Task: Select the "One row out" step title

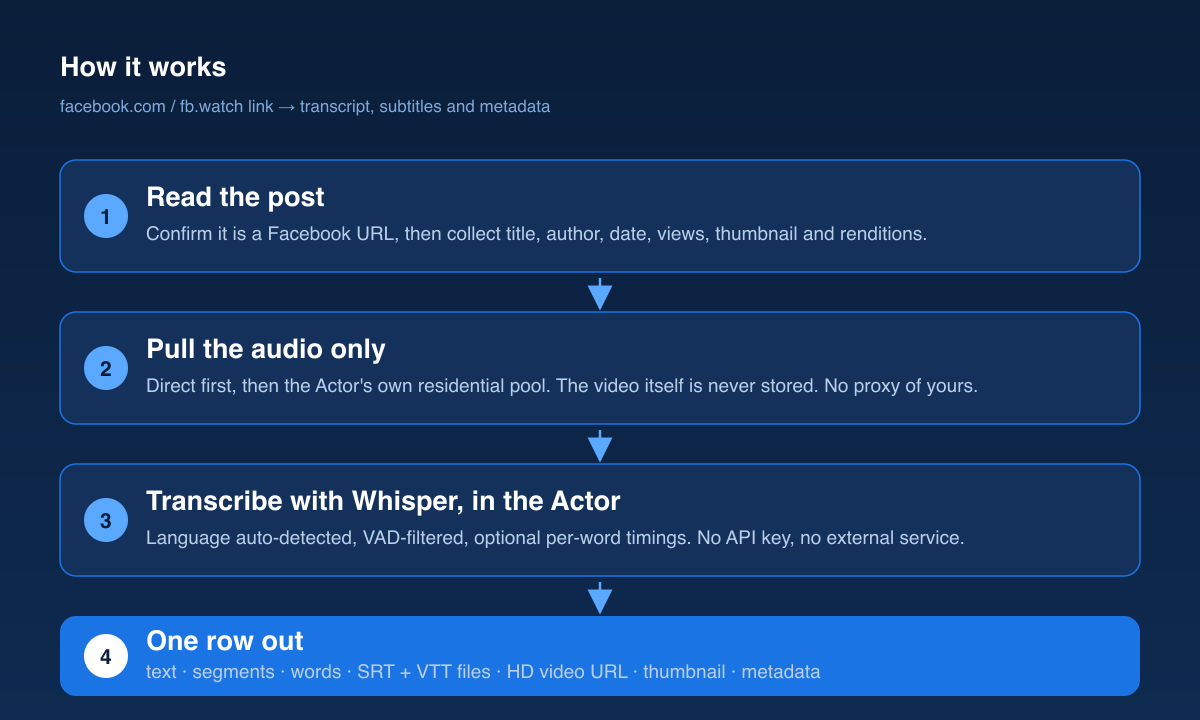Action: coord(225,641)
